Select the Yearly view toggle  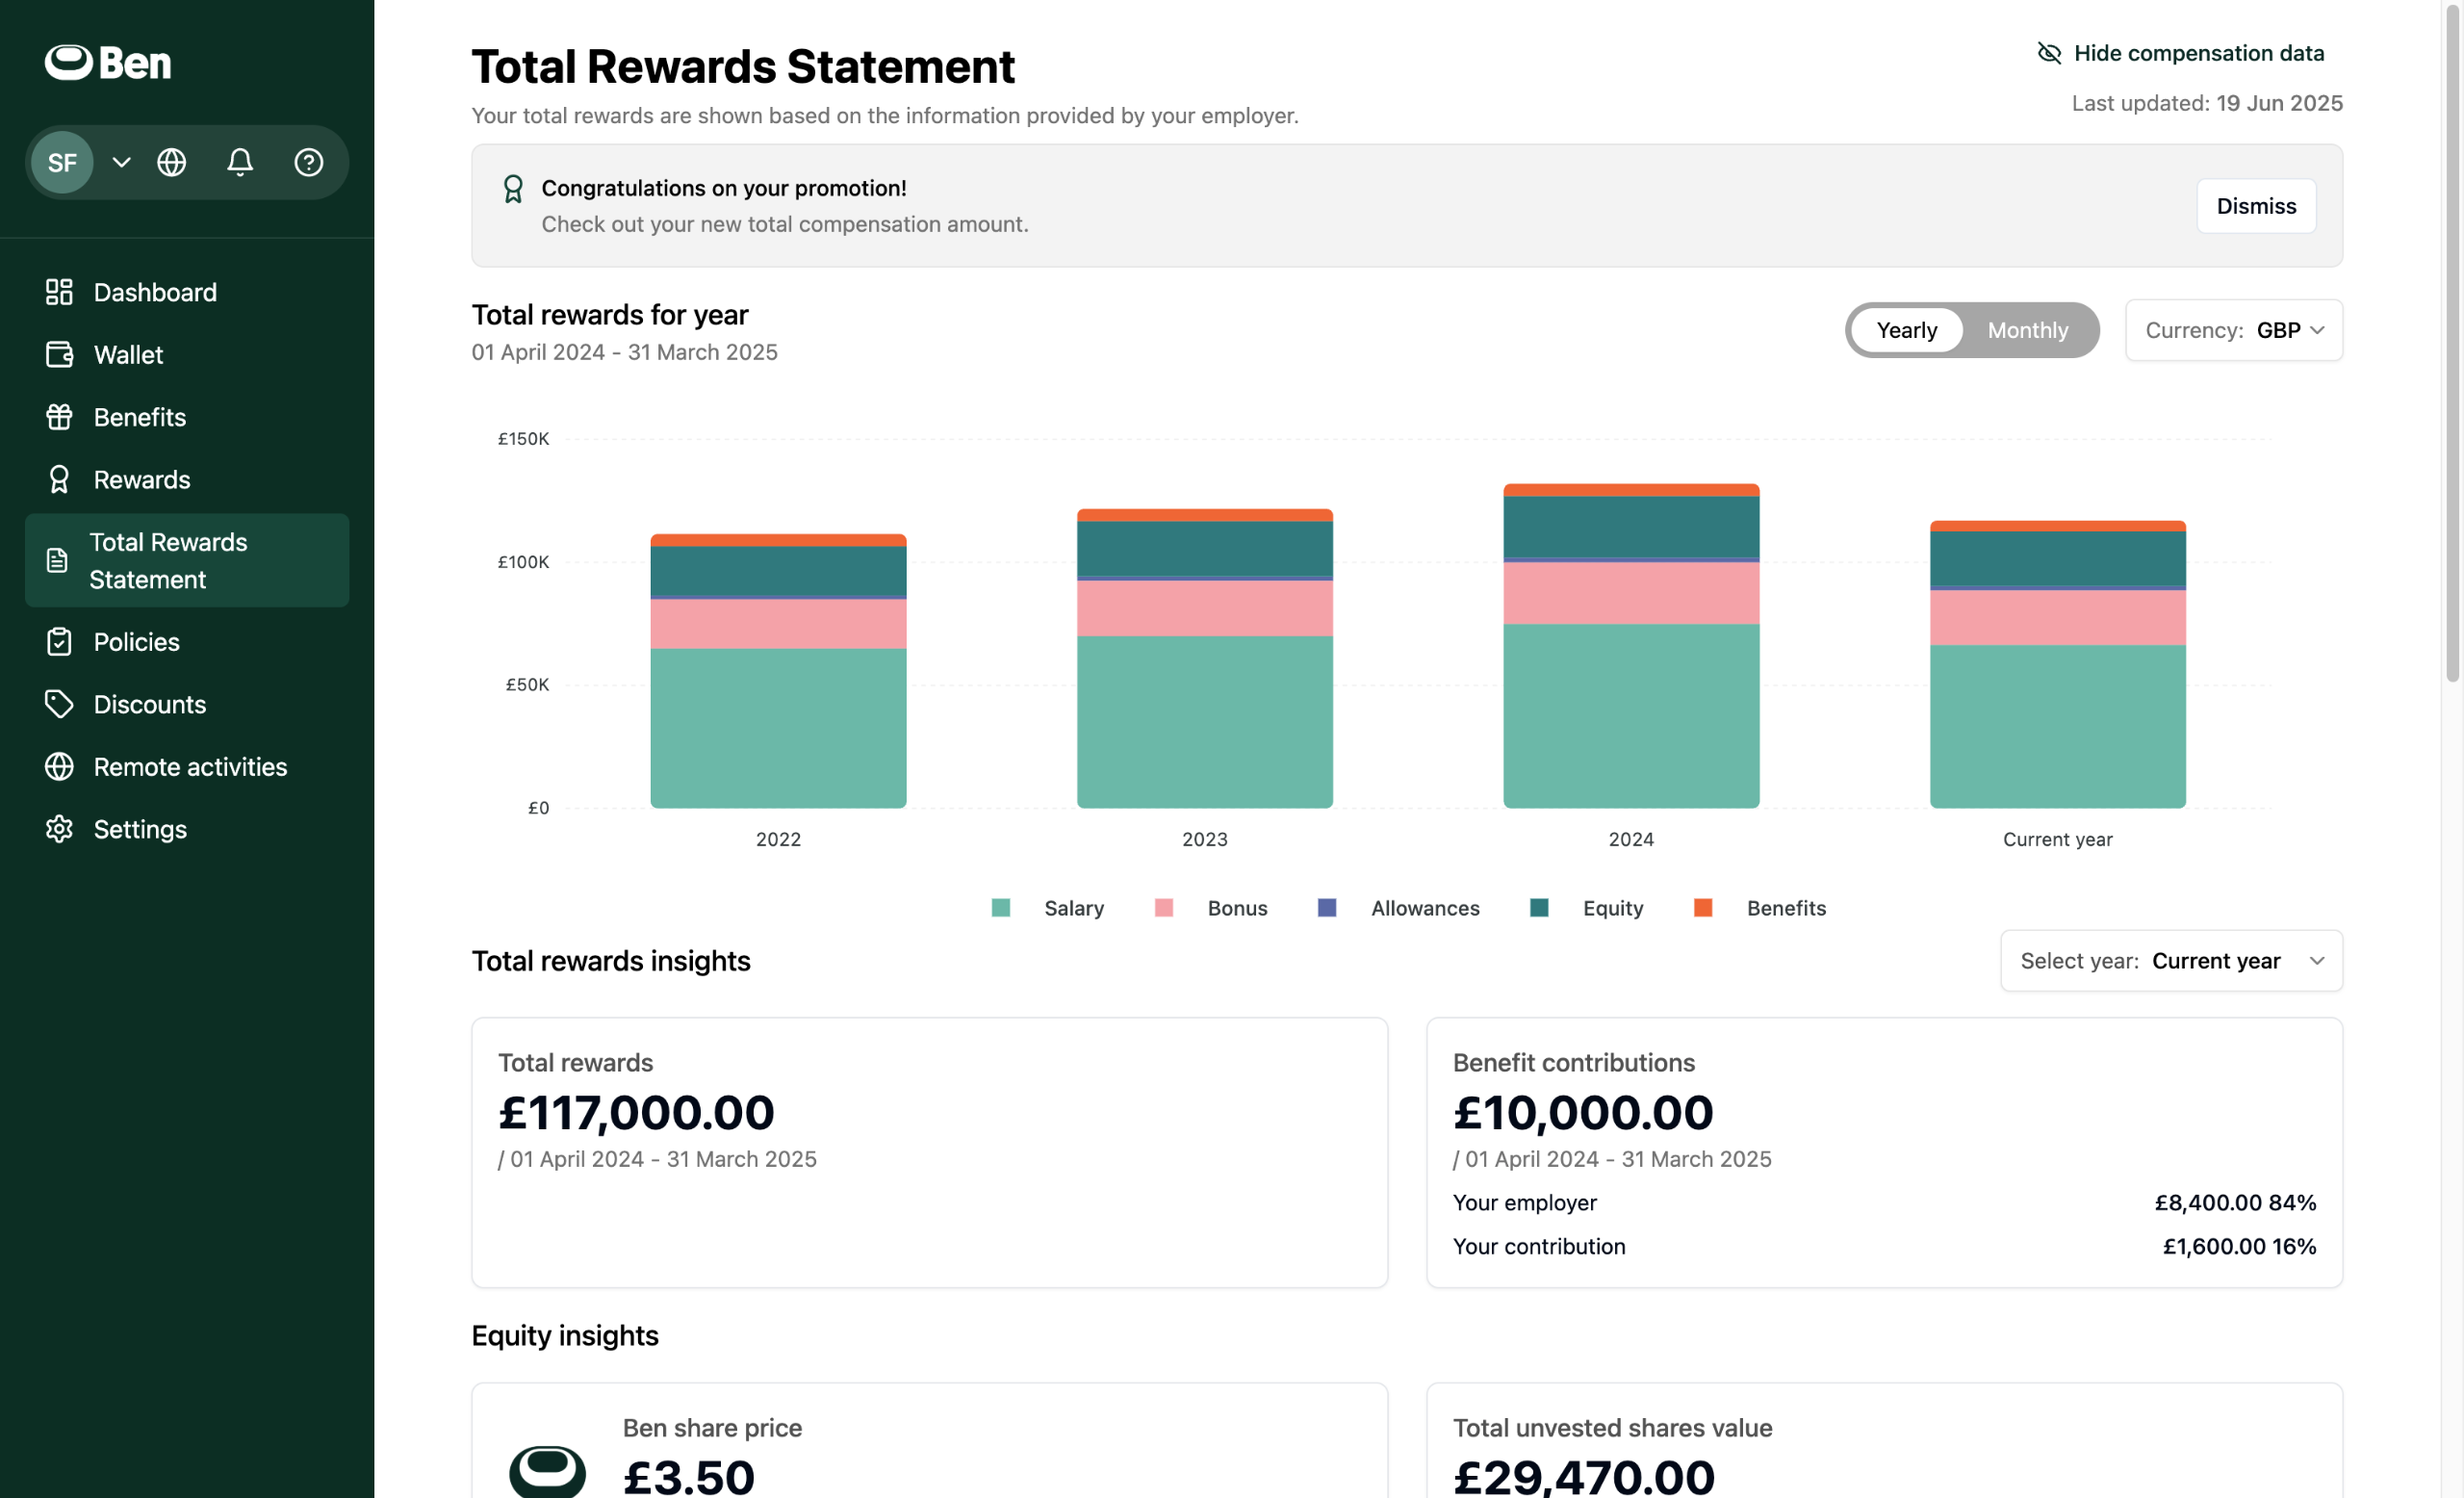[x=1906, y=330]
